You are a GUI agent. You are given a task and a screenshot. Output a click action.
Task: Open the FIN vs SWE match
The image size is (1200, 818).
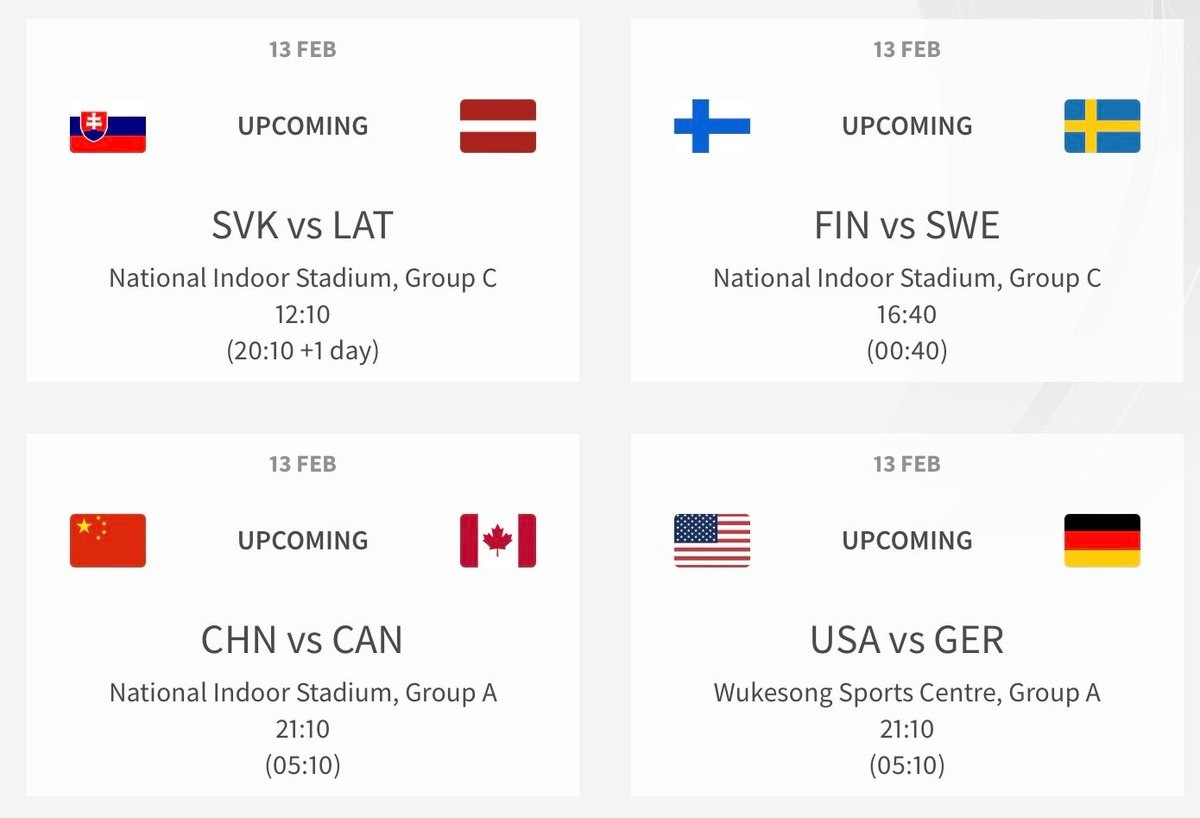pos(907,226)
